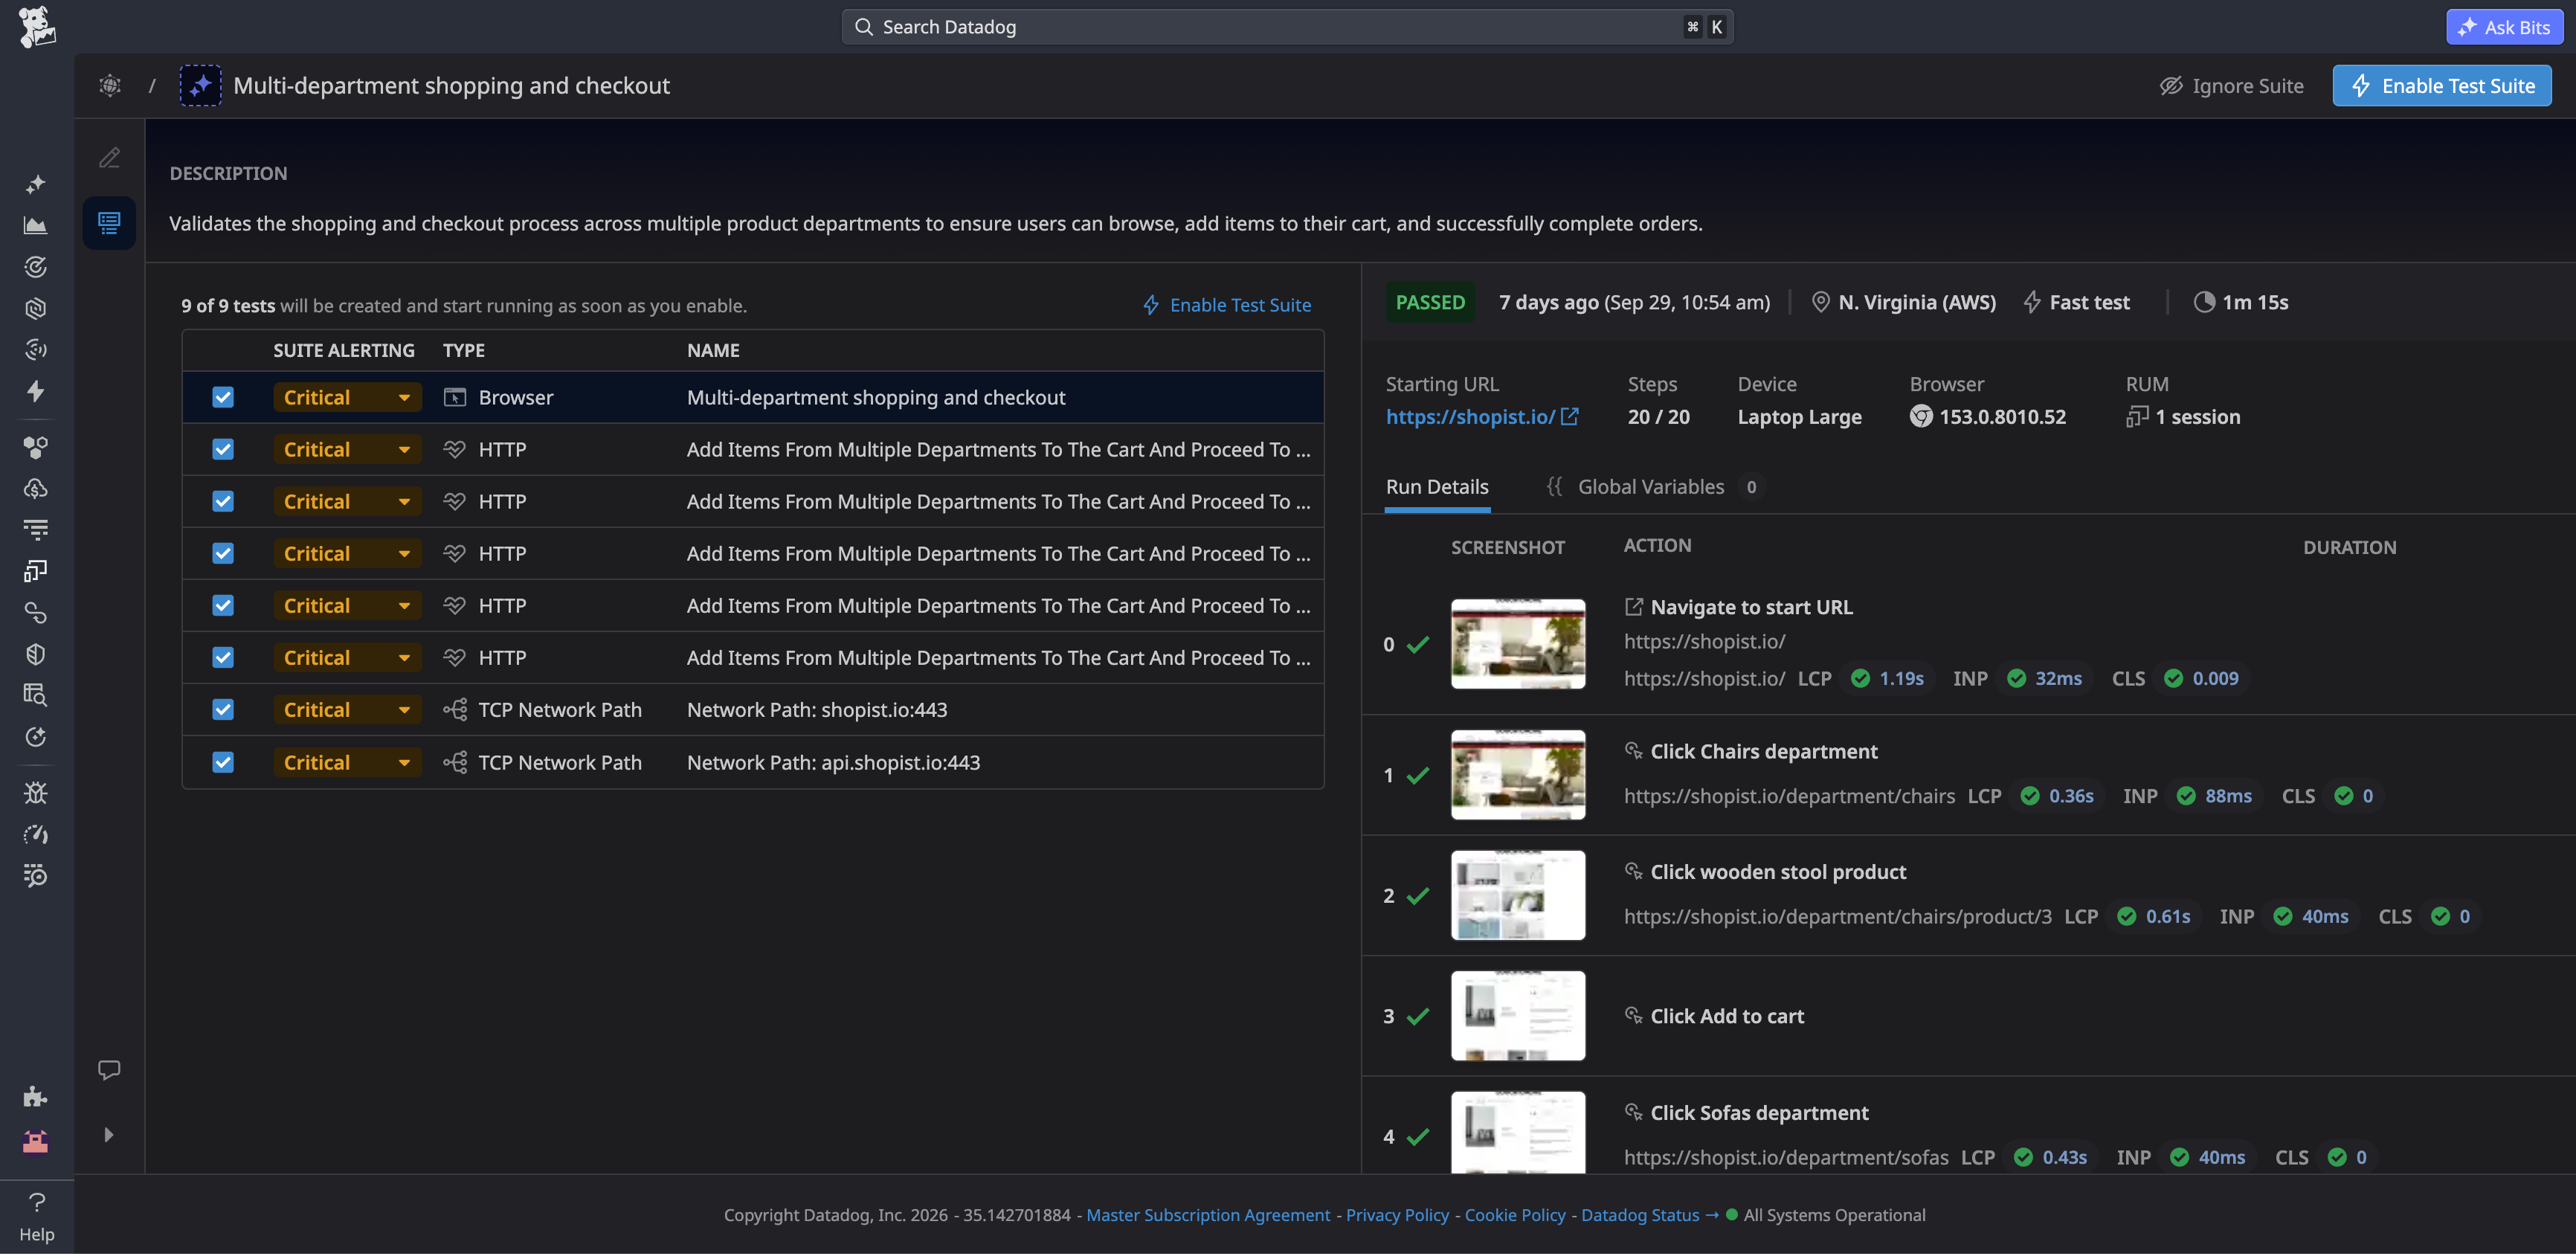Click Ignore Suite in the header
Image resolution: width=2576 pixels, height=1259 pixels.
coord(2231,86)
